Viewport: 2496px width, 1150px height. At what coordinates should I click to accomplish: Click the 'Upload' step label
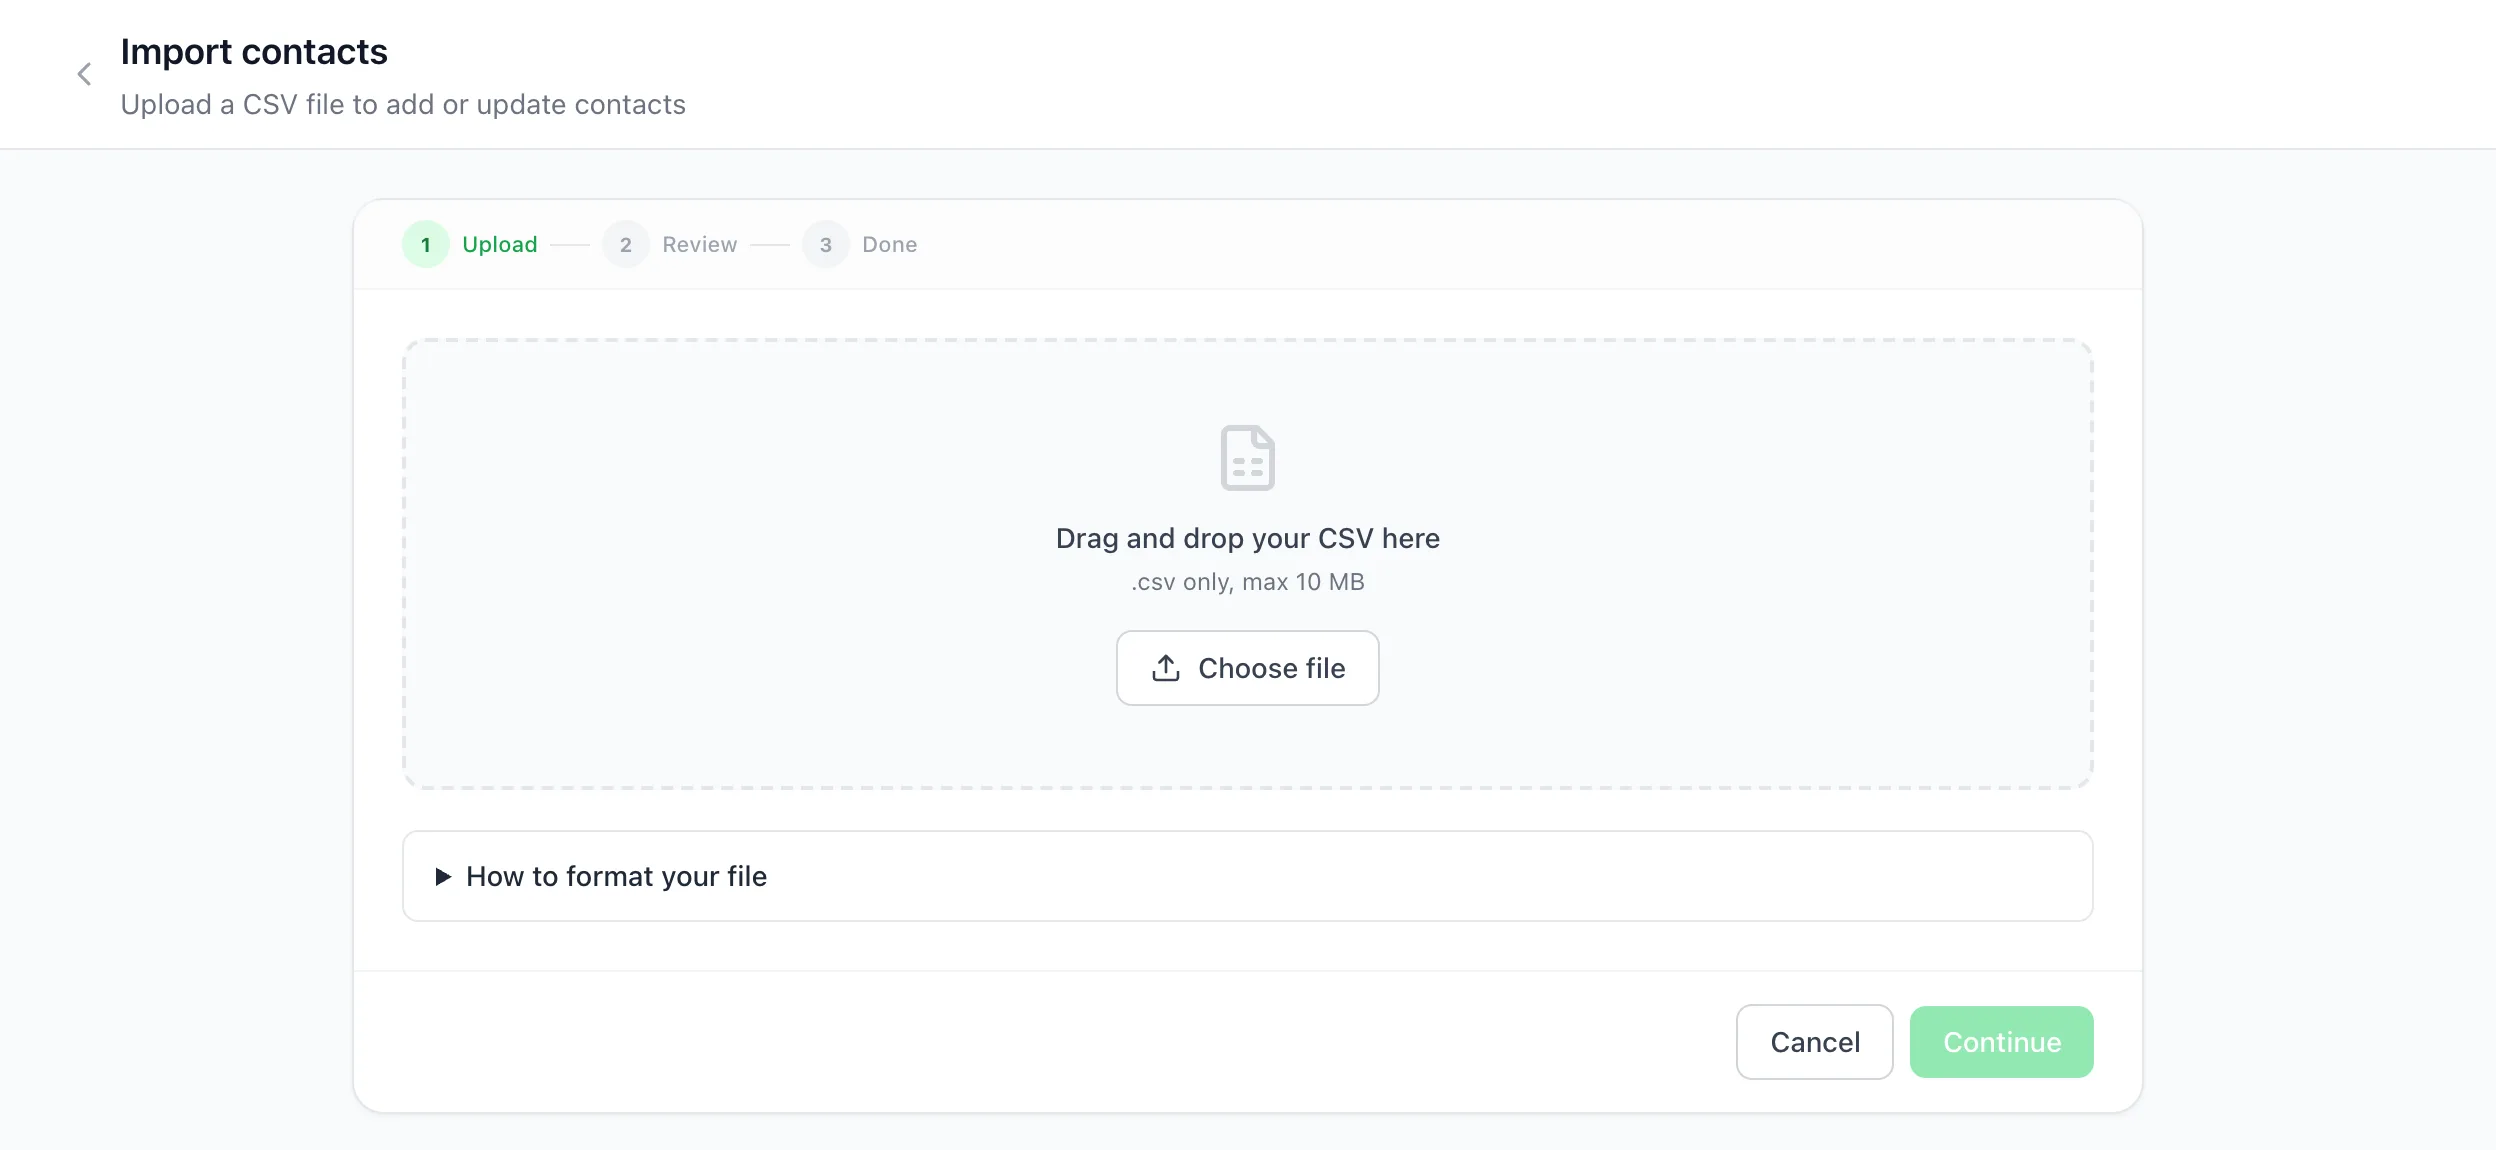click(x=500, y=245)
